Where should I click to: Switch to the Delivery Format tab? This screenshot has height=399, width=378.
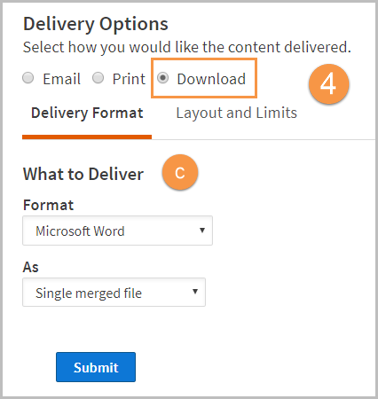pyautogui.click(x=87, y=113)
